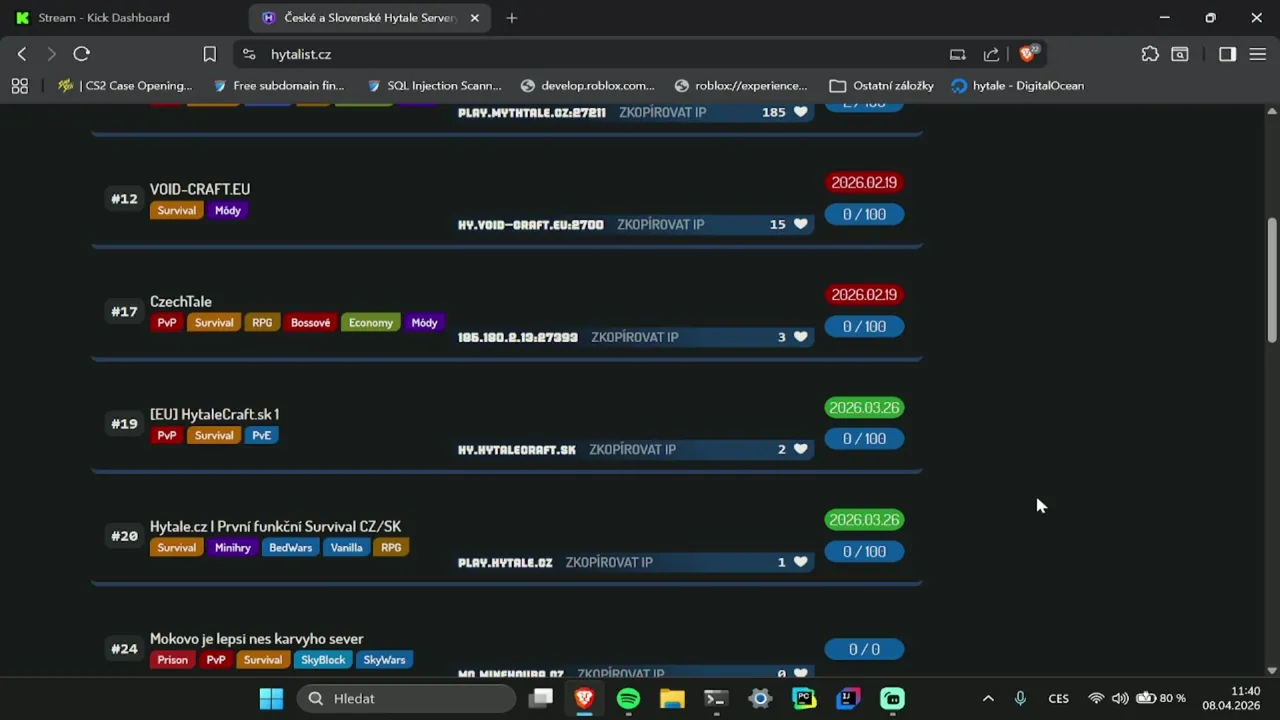Copy IP for play.hytale.cz server
This screenshot has height=720, width=1280.
tap(609, 562)
